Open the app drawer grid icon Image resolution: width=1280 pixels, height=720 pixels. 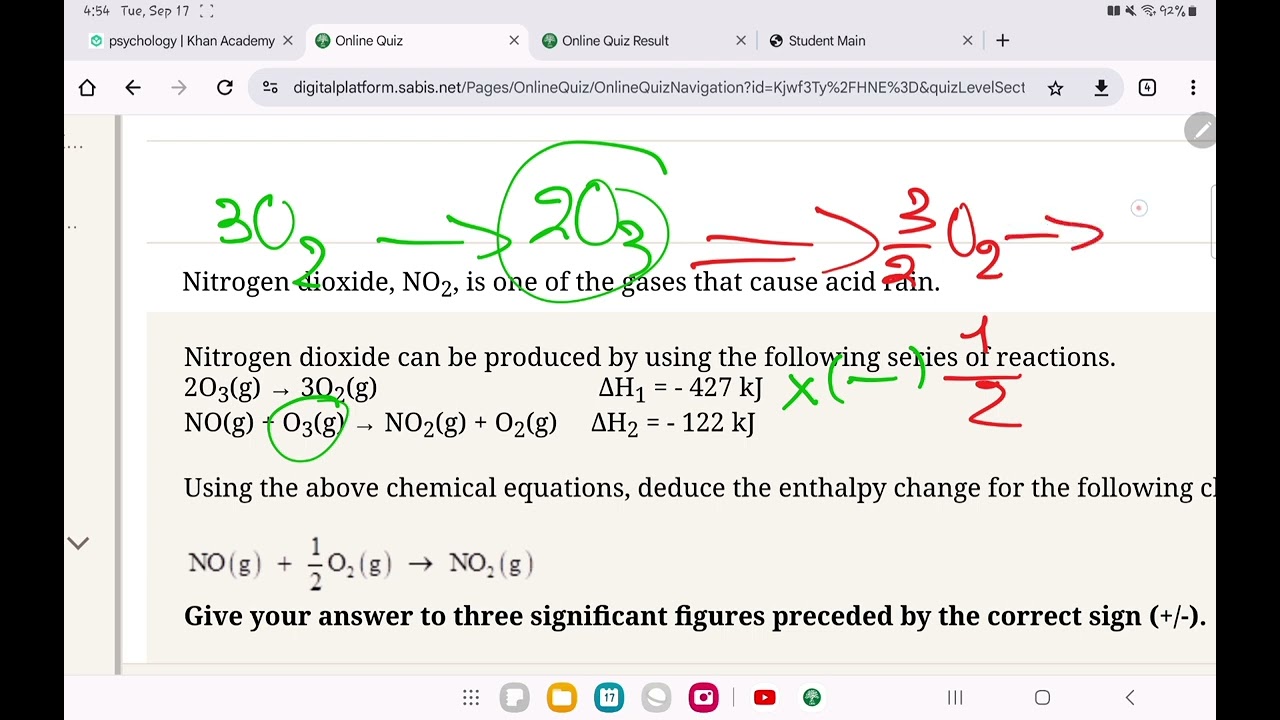[471, 698]
